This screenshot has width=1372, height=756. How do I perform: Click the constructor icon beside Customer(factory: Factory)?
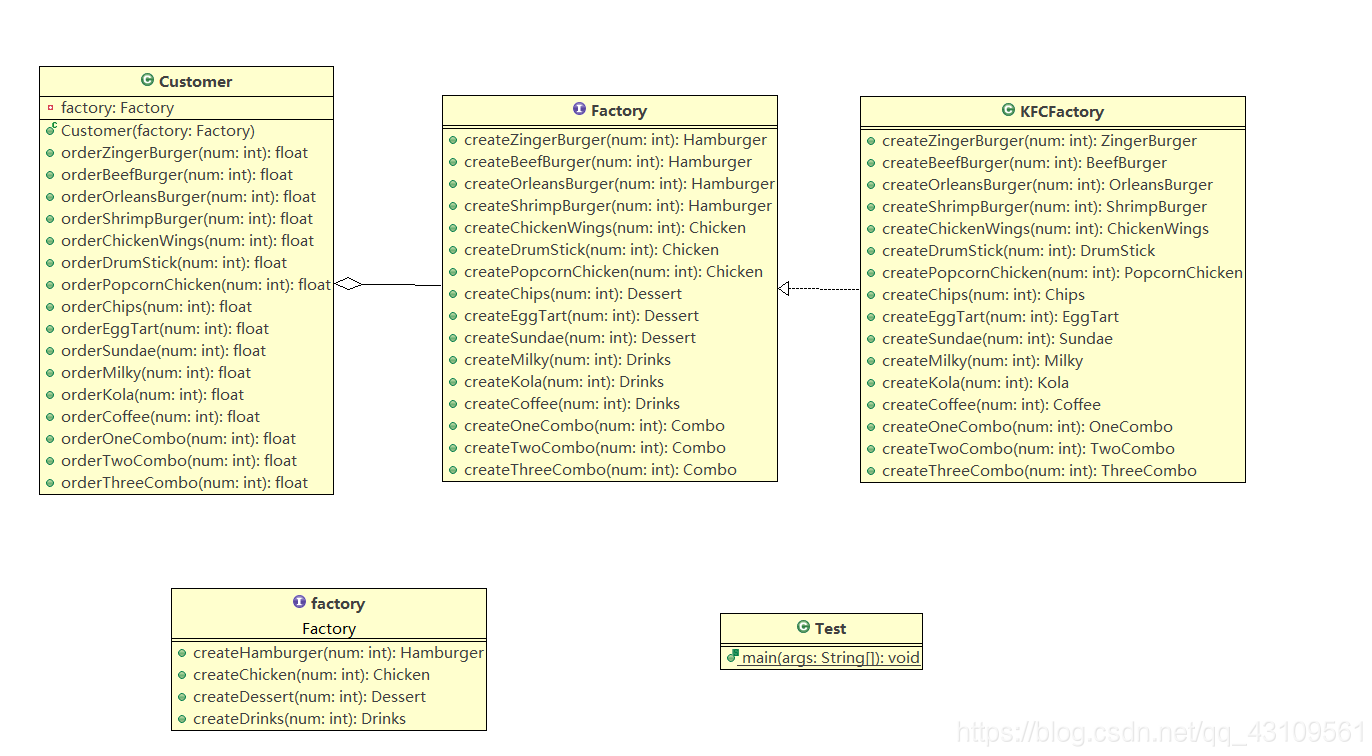(50, 130)
